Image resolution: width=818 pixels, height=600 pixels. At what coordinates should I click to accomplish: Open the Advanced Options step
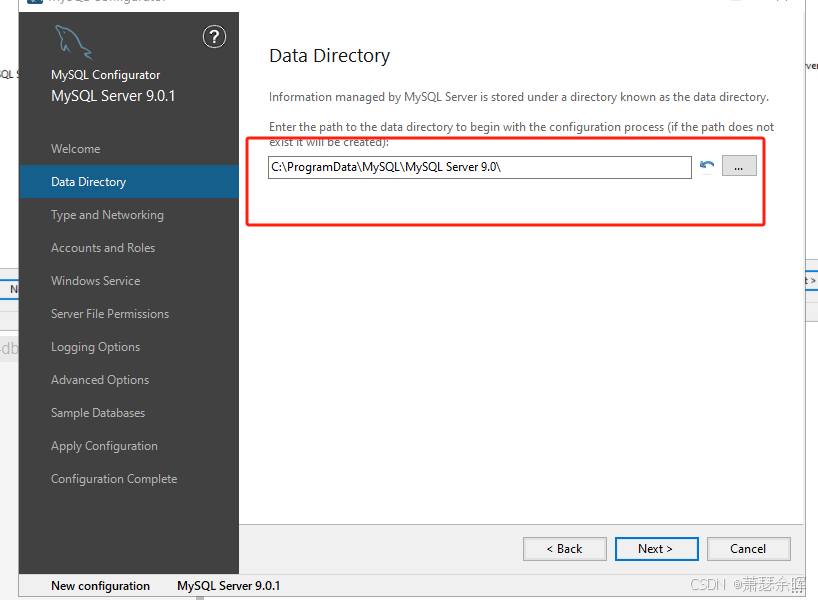pyautogui.click(x=100, y=380)
